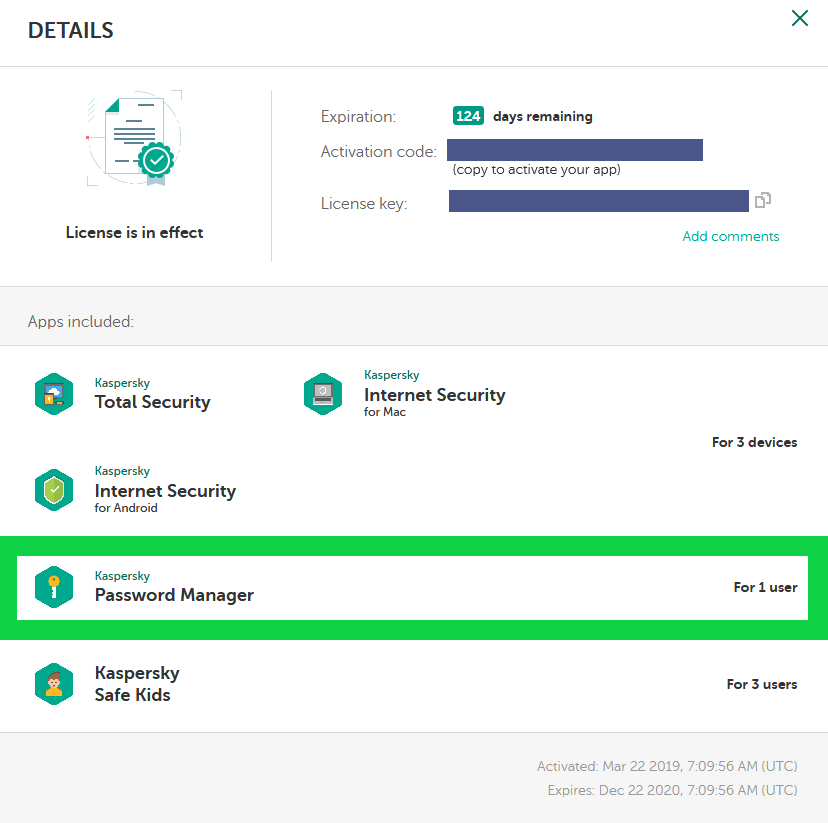Click the Internet Security for Android shield icon
This screenshot has width=828, height=823.
click(54, 490)
